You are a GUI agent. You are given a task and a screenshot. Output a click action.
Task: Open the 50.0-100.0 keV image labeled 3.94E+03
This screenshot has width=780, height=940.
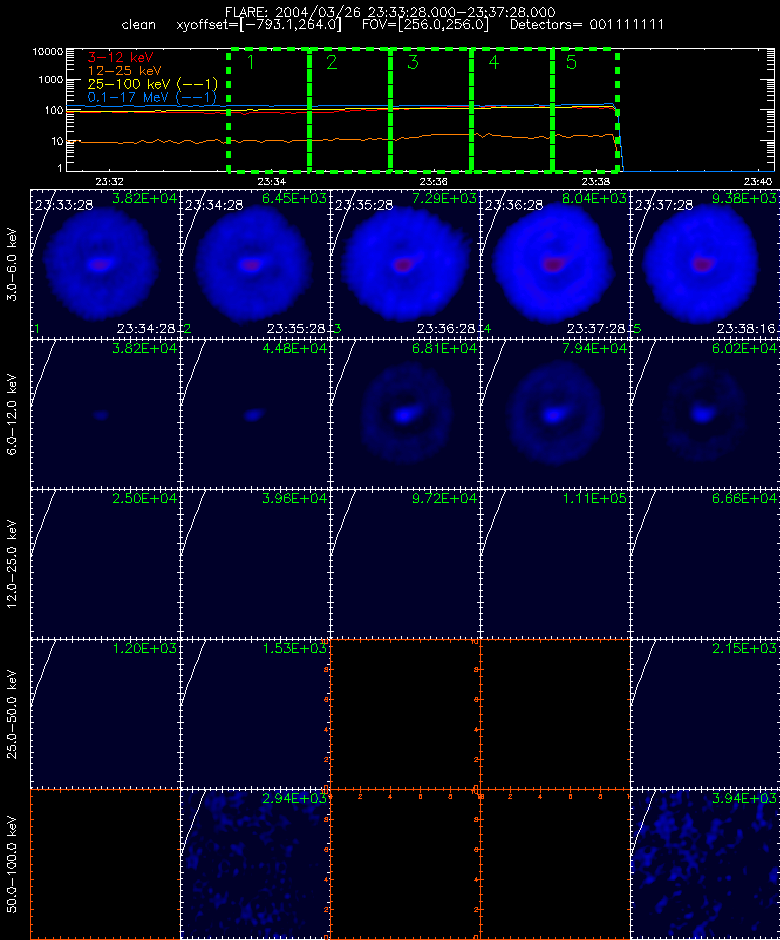(704, 863)
